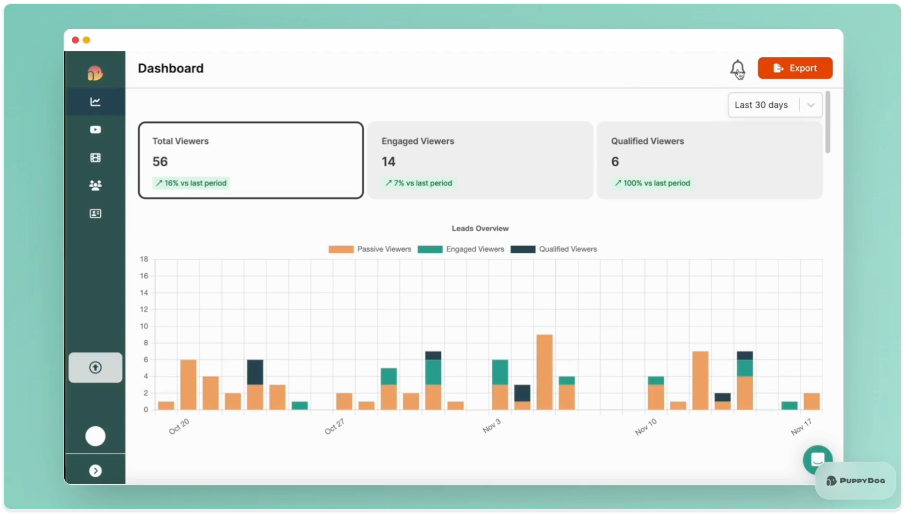Viewport: 907px width, 515px height.
Task: Click the qualified viewers value 6
Action: (x=615, y=162)
